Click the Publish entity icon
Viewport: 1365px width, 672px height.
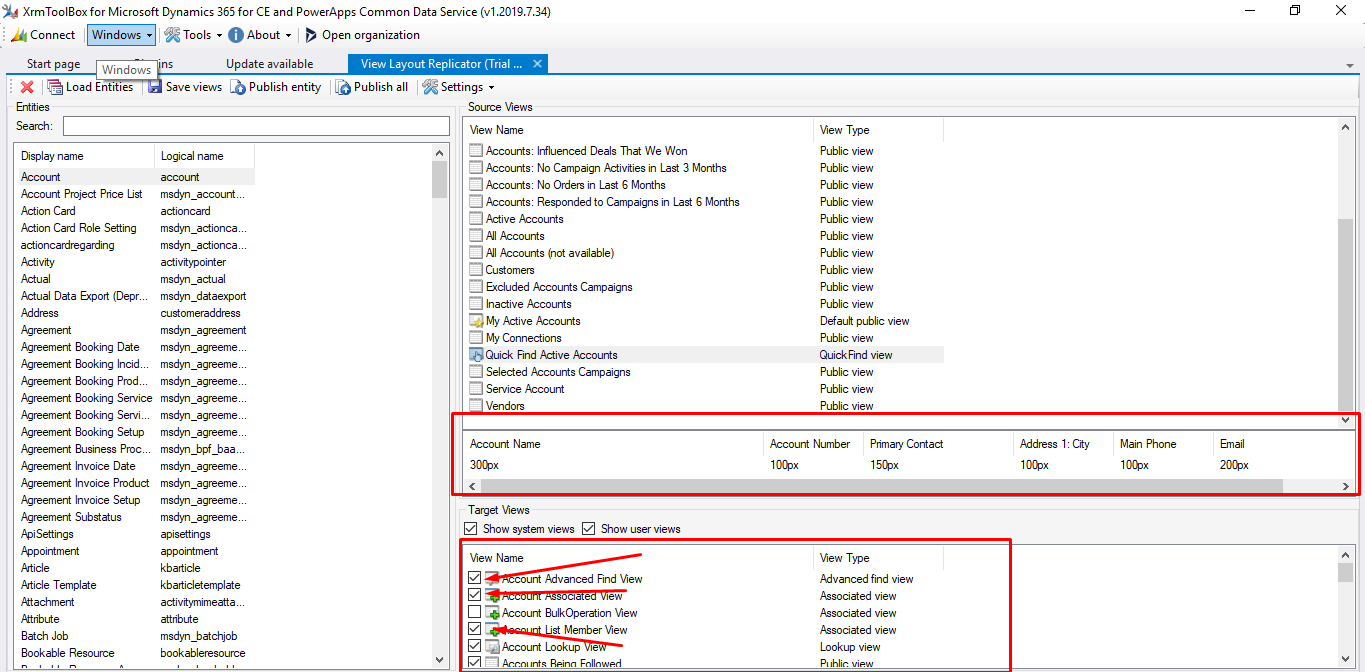(238, 87)
